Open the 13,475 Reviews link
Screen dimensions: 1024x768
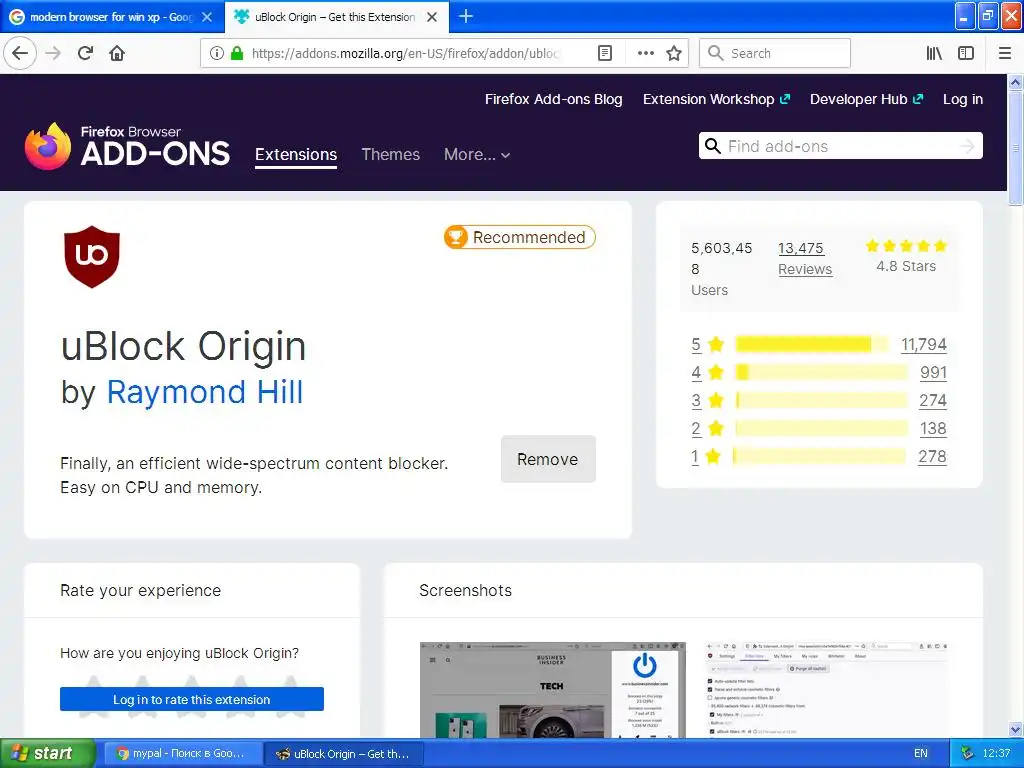(x=805, y=259)
